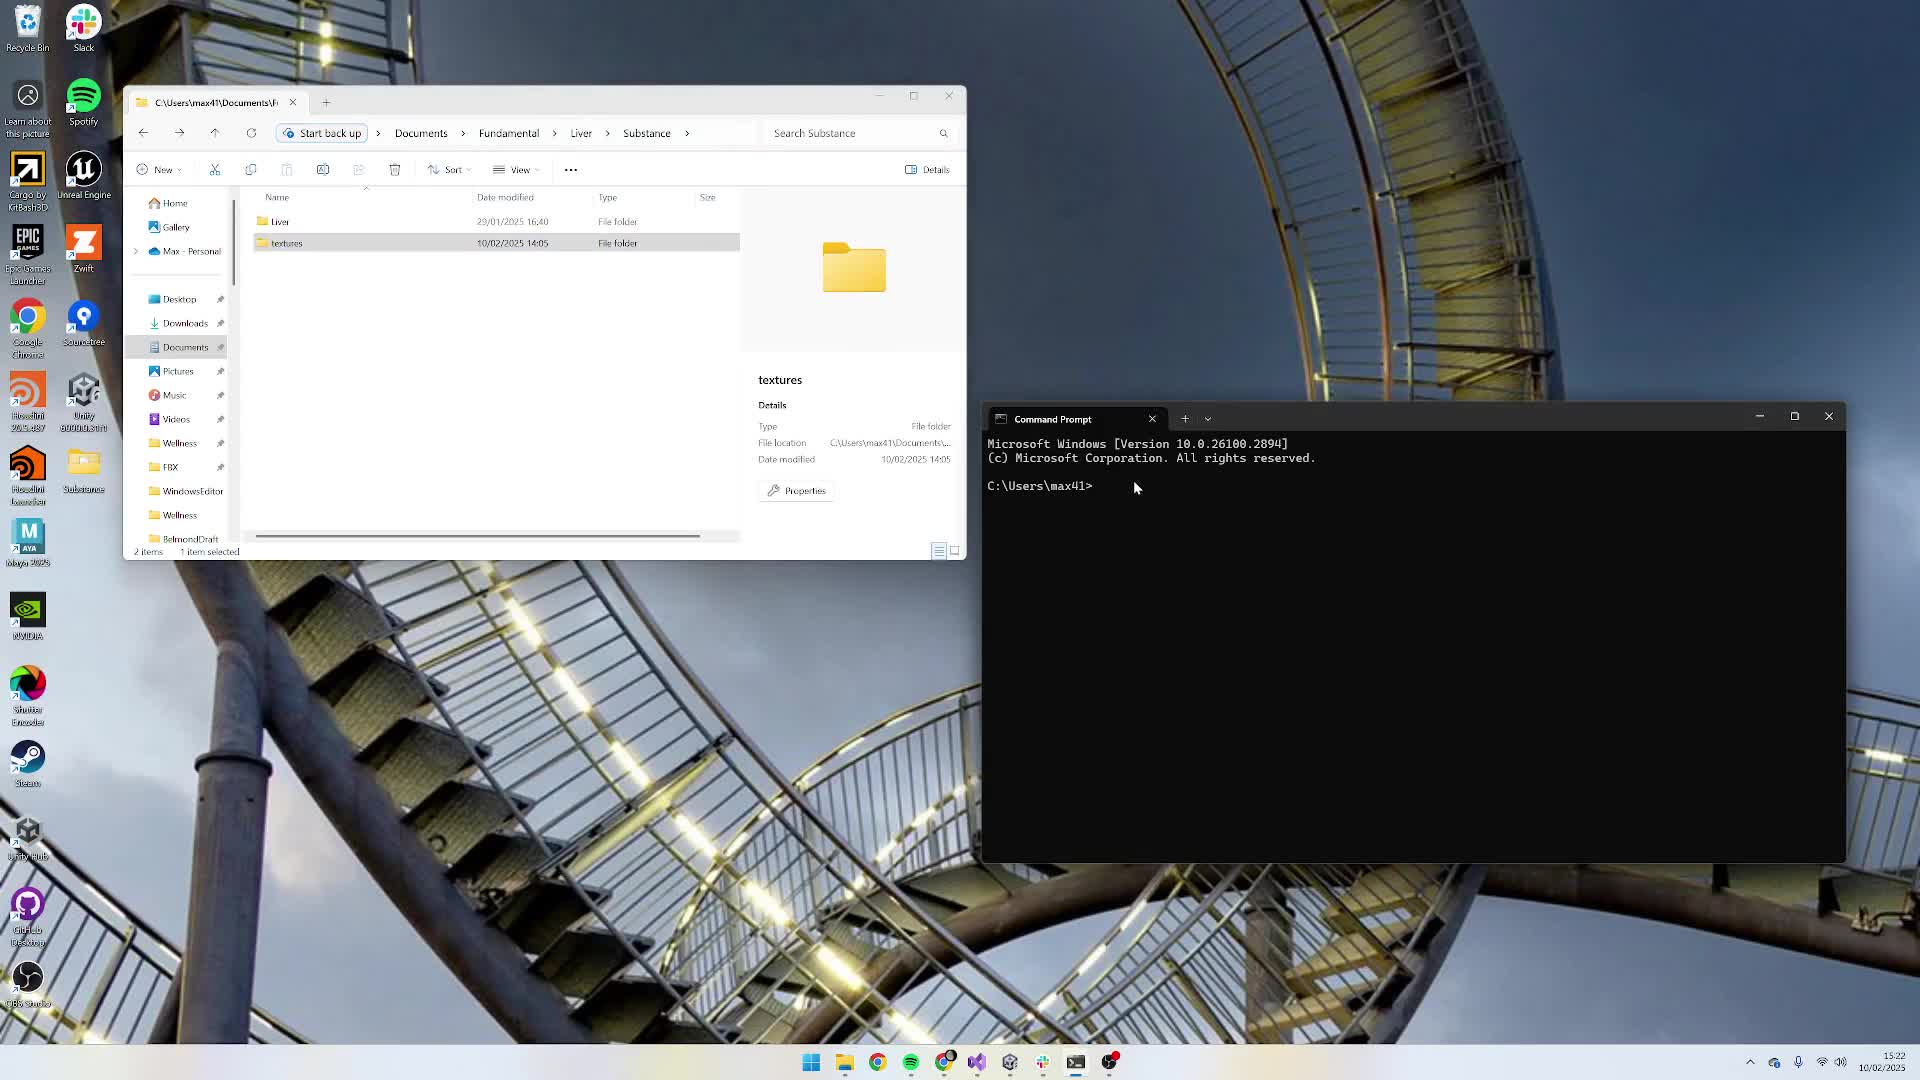The width and height of the screenshot is (1920, 1080).
Task: Click the Delete trash icon
Action: (x=395, y=170)
